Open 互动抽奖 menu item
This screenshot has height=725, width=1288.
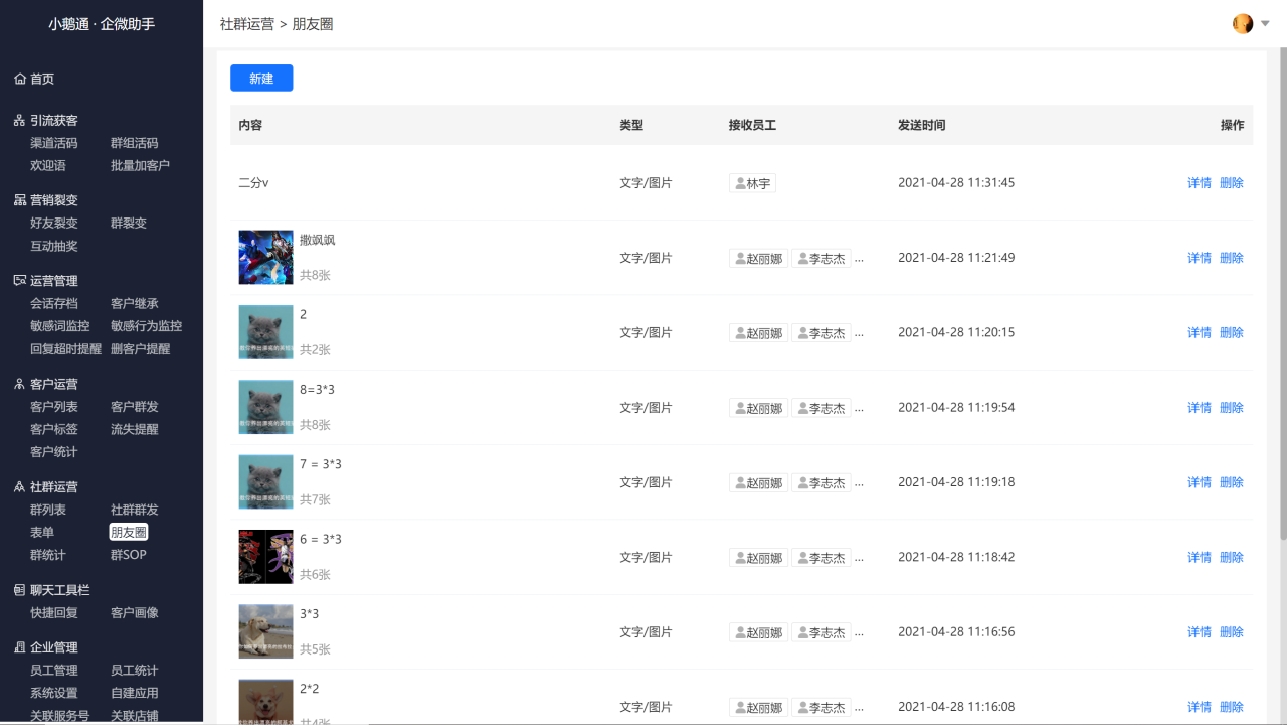click(54, 246)
